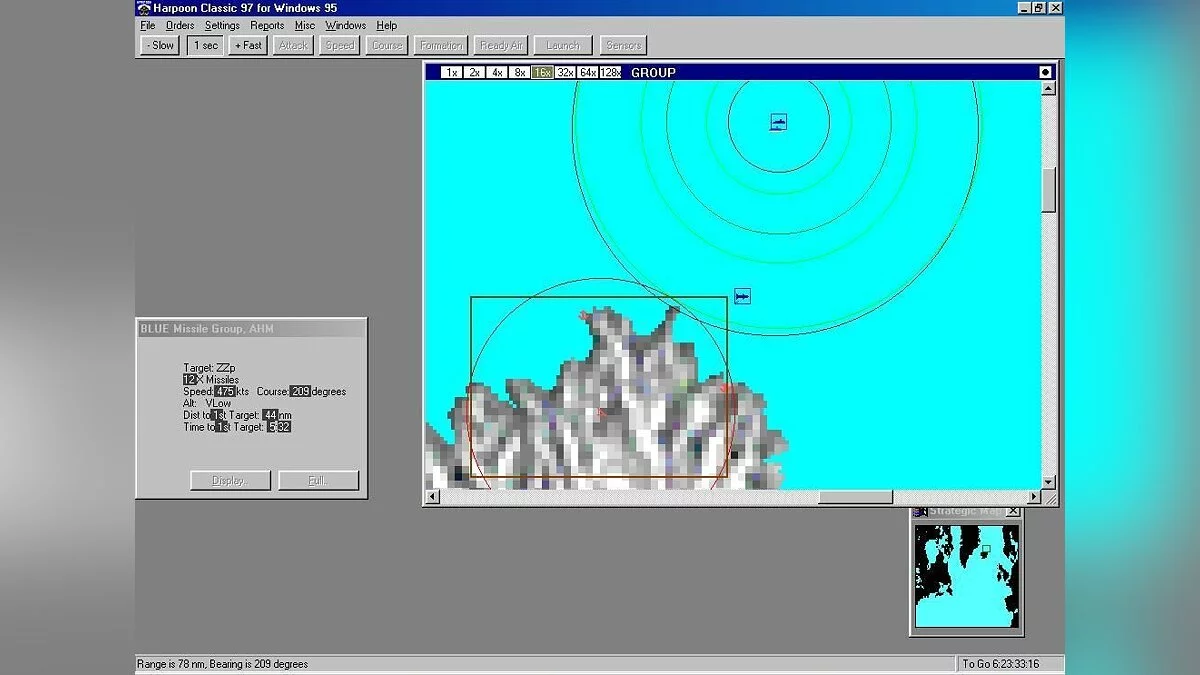This screenshot has width=1200, height=675.
Task: Click the 'Target: ZZp' line
Action: (x=209, y=368)
